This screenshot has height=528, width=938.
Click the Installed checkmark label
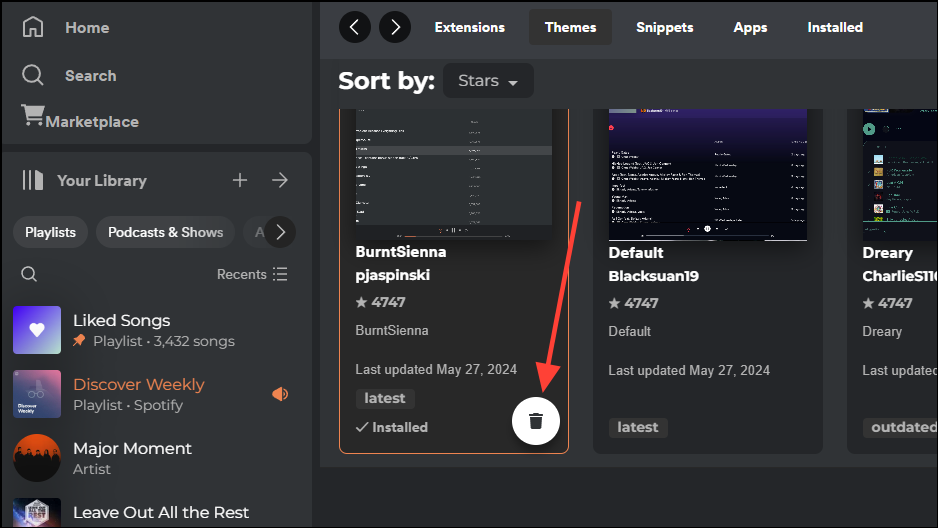[x=392, y=428]
